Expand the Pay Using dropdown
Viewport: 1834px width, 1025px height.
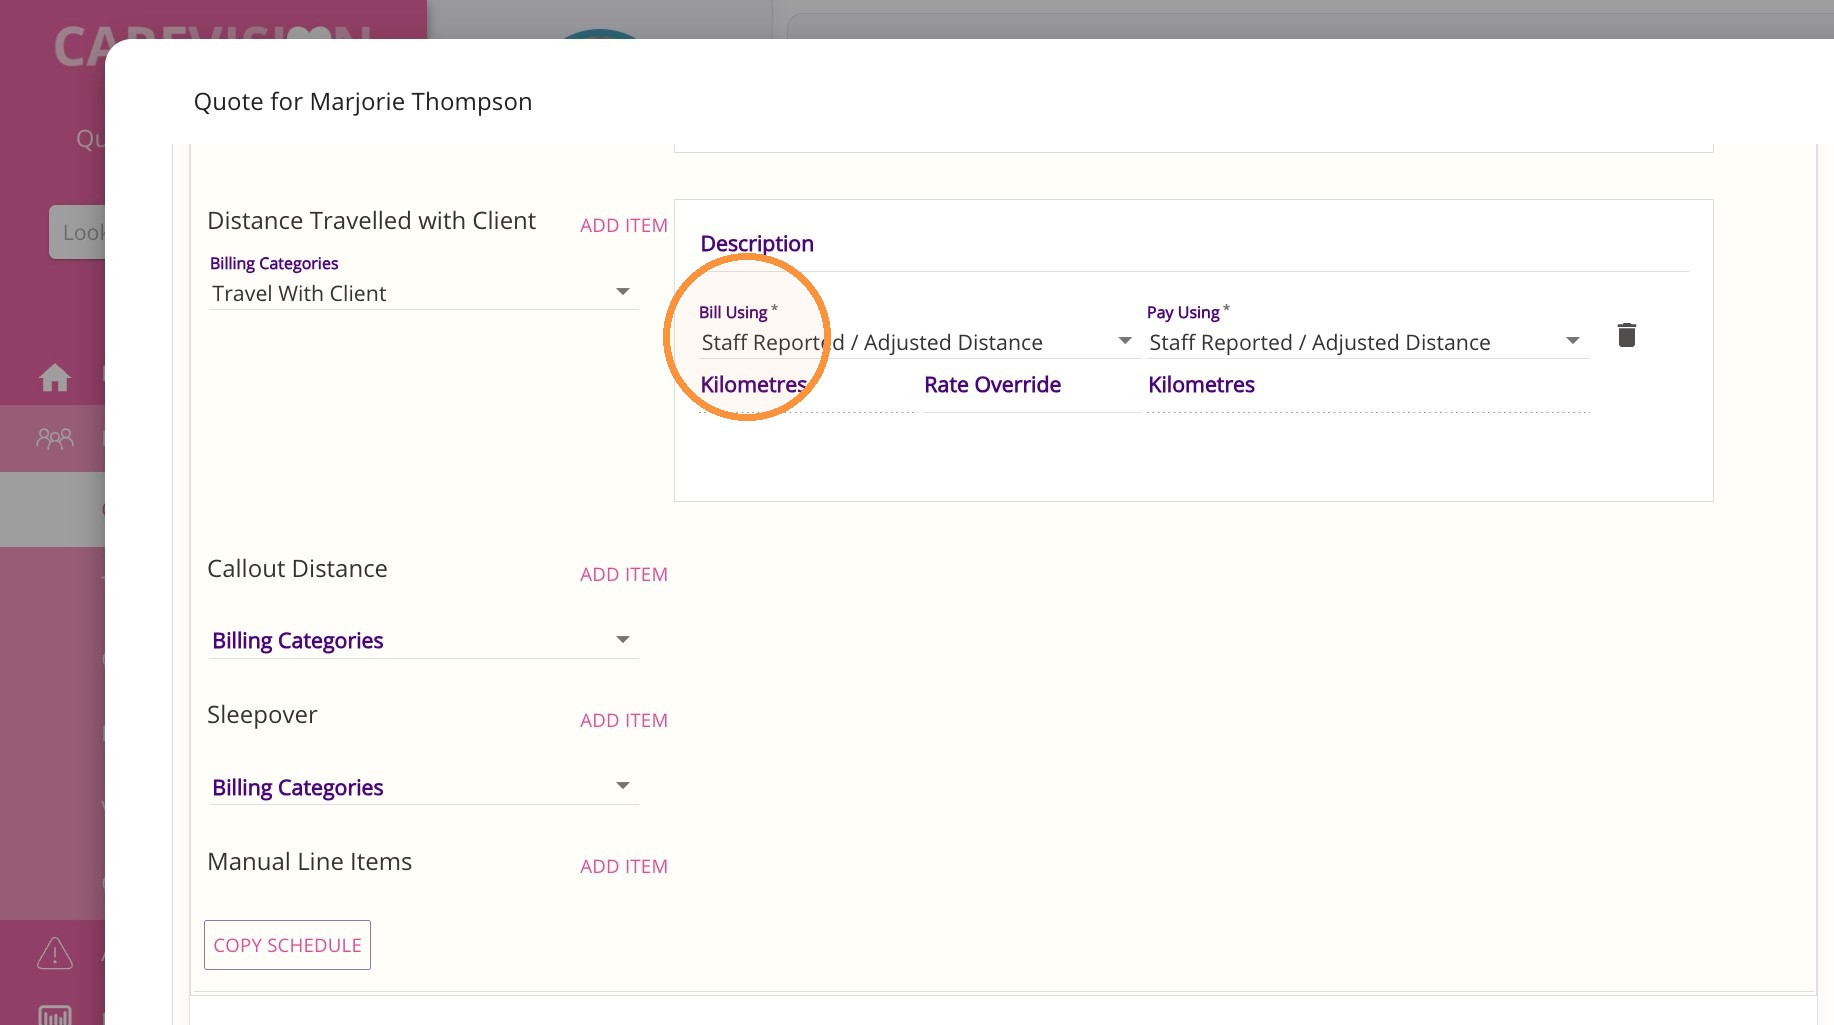[x=1367, y=342]
